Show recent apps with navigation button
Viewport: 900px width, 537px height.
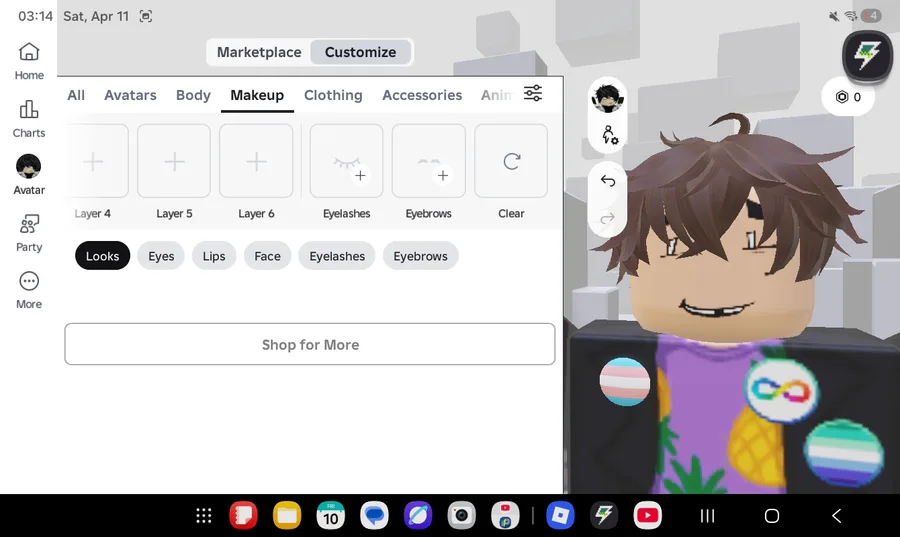[x=708, y=516]
